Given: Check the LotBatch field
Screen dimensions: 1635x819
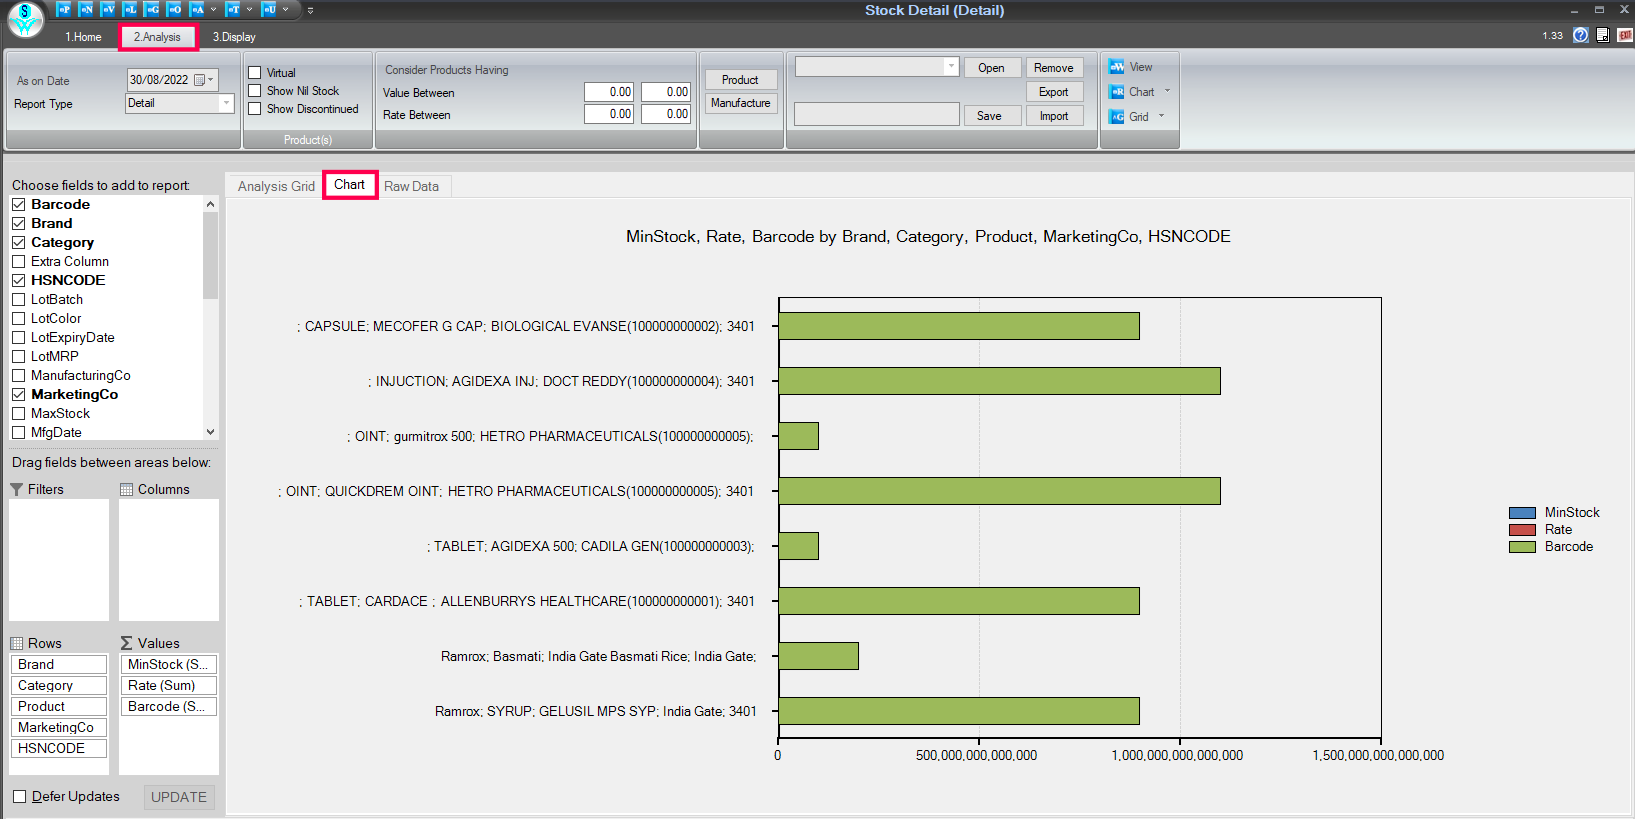Looking at the screenshot, I should tap(18, 299).
